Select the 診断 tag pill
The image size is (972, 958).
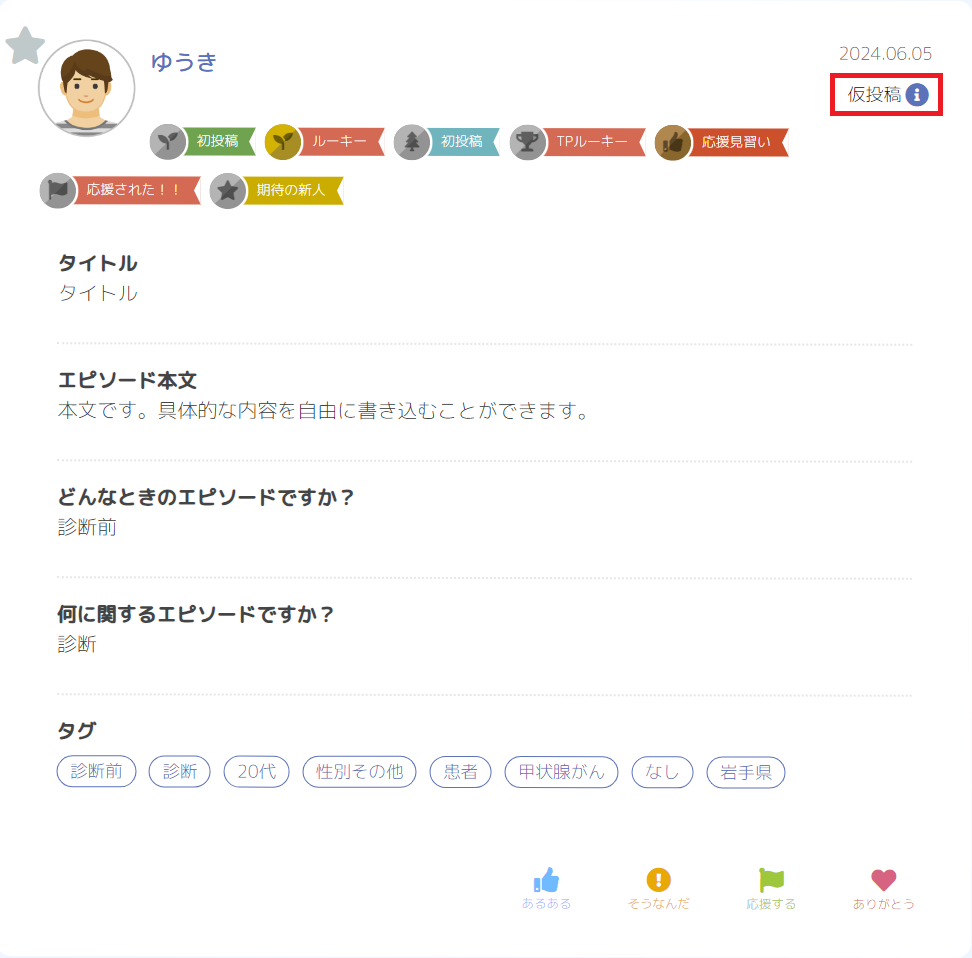[180, 771]
